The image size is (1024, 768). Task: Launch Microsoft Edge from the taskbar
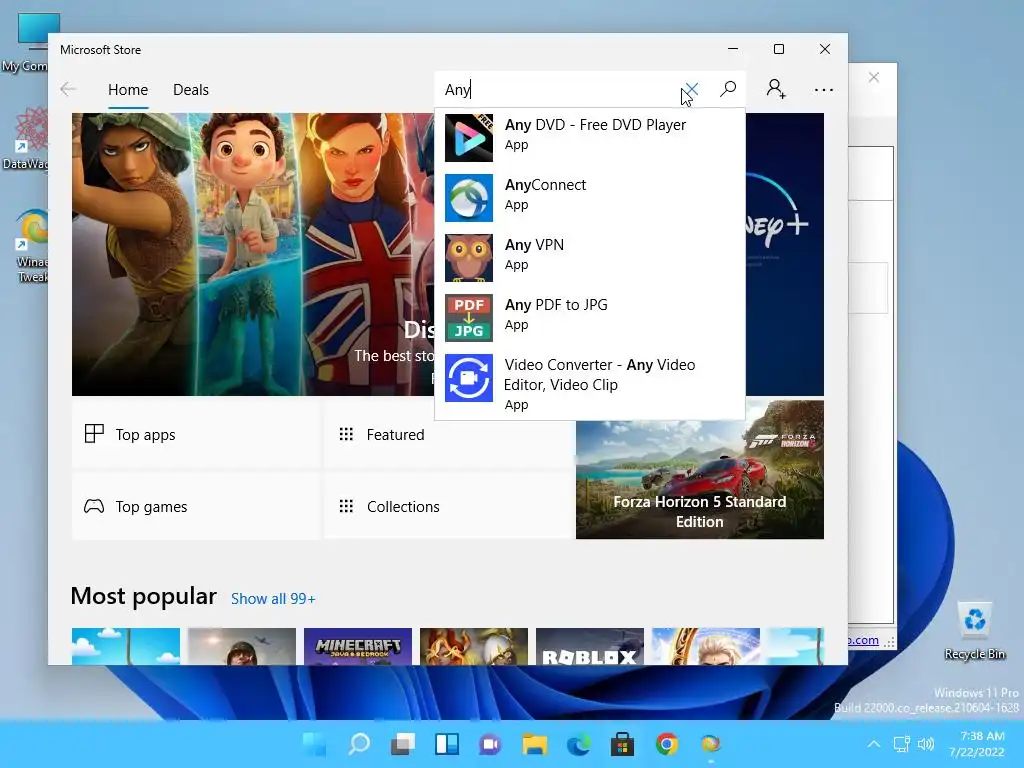579,744
